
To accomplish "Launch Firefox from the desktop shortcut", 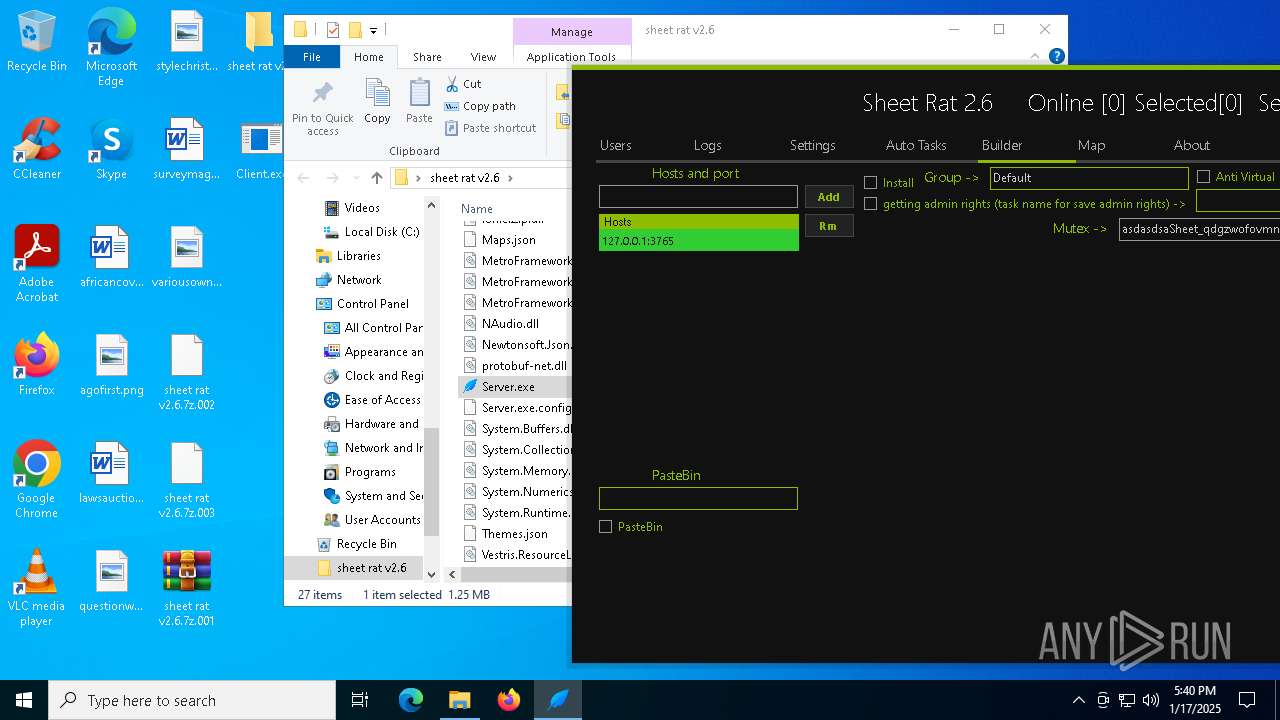I will coord(37,364).
